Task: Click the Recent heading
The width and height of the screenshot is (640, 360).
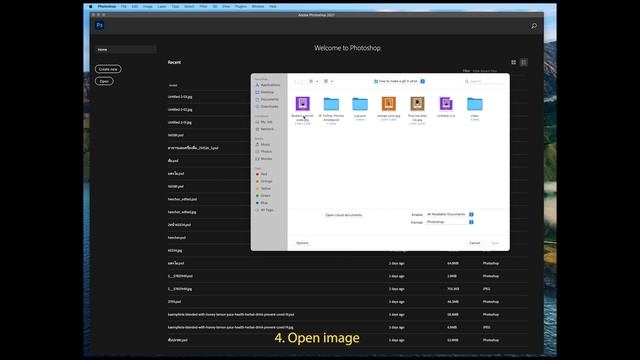Action: [174, 62]
